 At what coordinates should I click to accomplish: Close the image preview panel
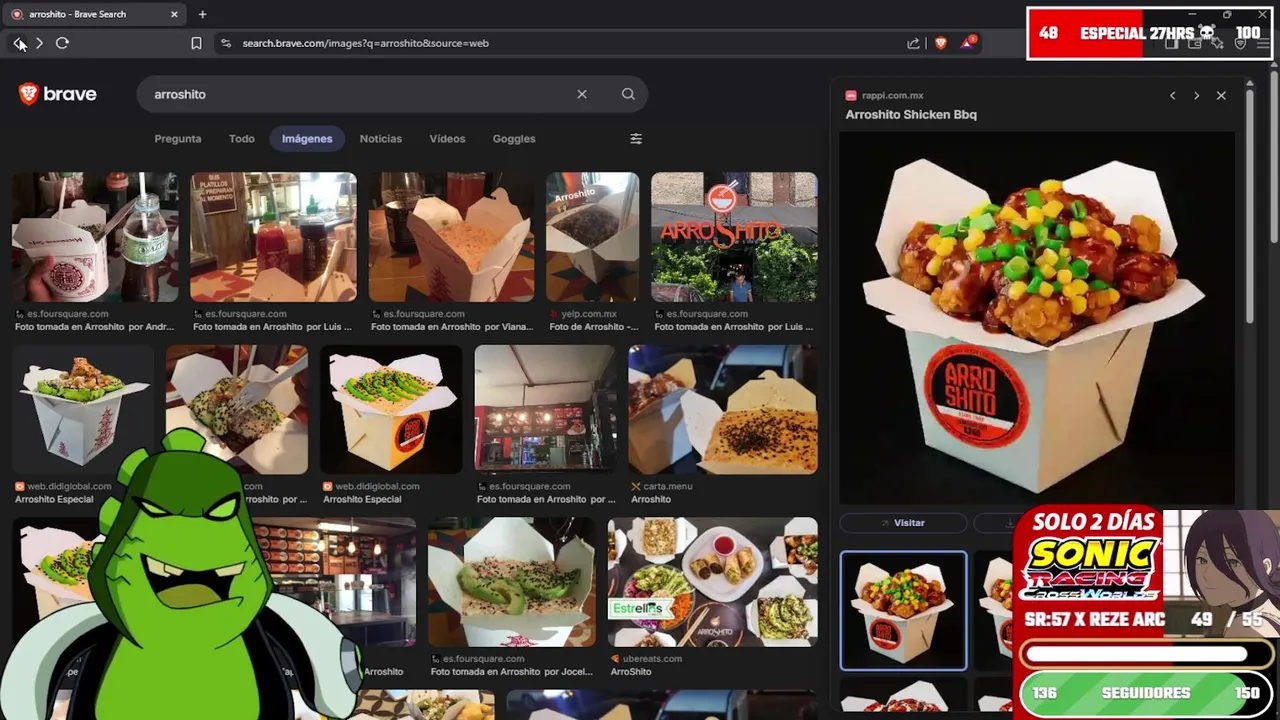pos(1221,95)
